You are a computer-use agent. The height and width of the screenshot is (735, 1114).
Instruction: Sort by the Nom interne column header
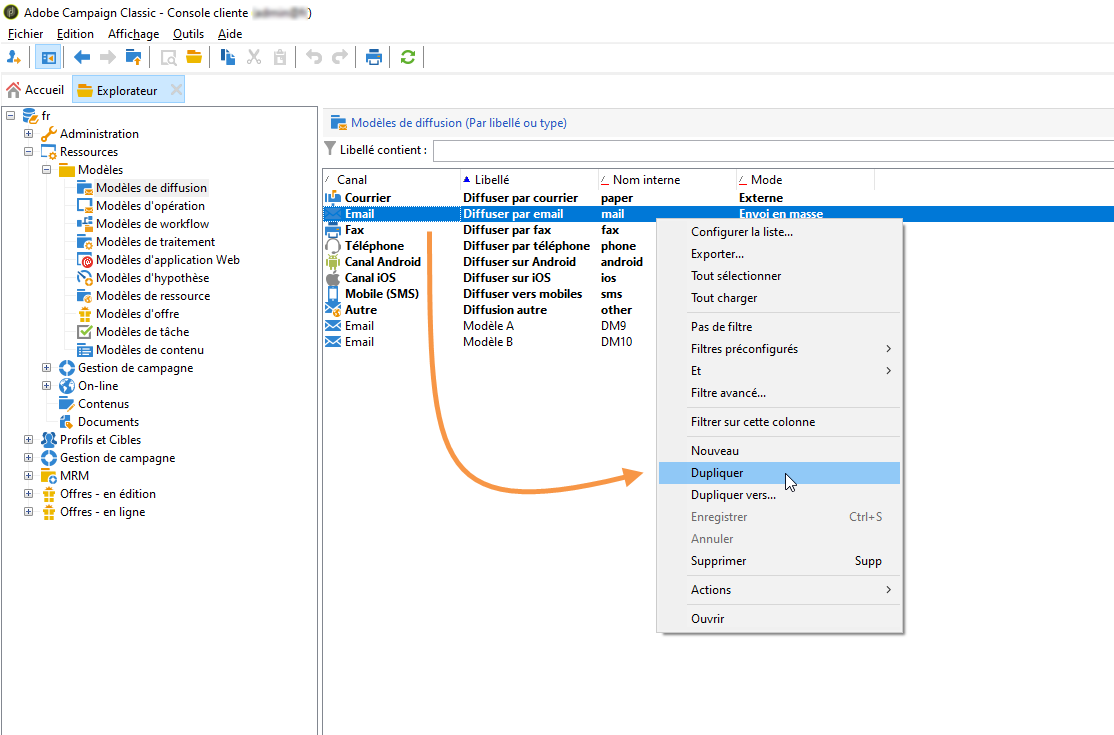click(646, 180)
